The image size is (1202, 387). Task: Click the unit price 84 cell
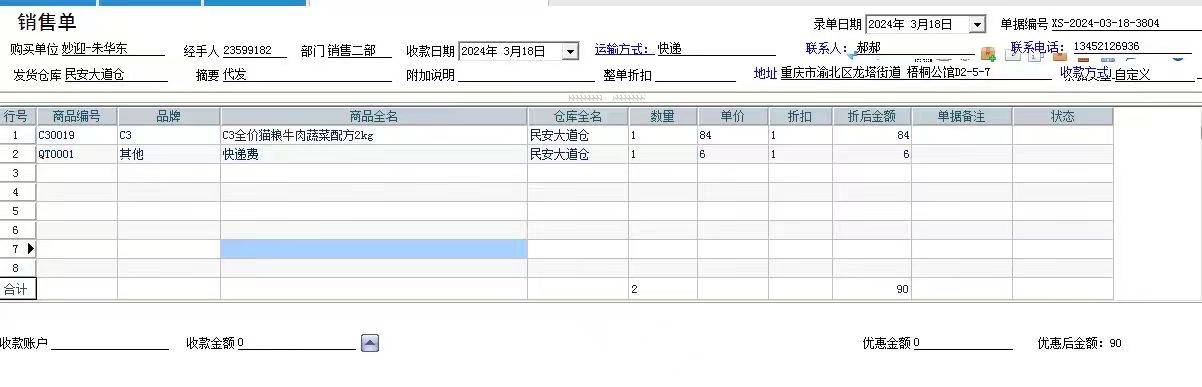[732, 135]
